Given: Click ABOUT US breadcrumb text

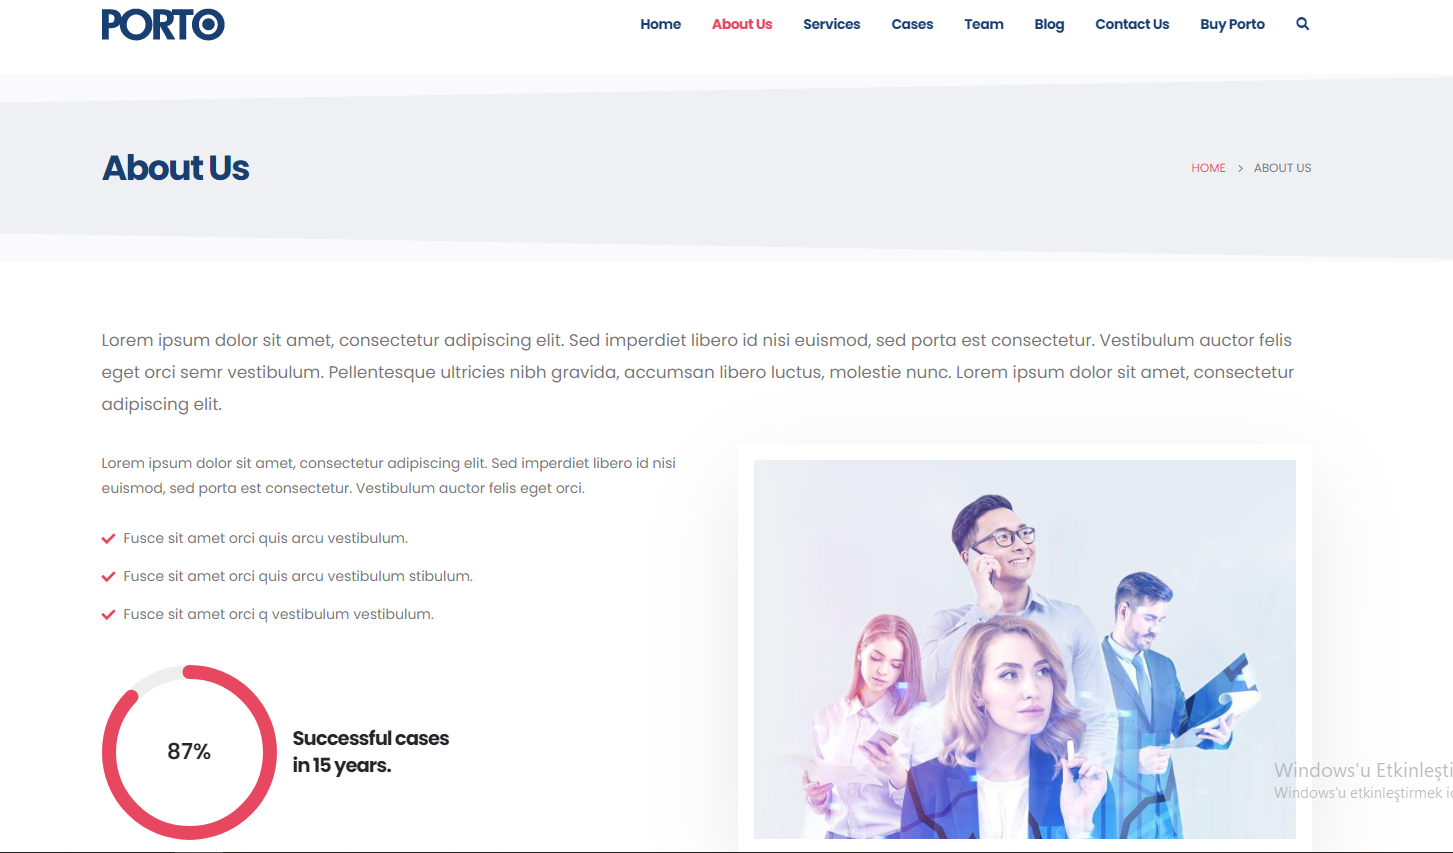Looking at the screenshot, I should coord(1282,168).
